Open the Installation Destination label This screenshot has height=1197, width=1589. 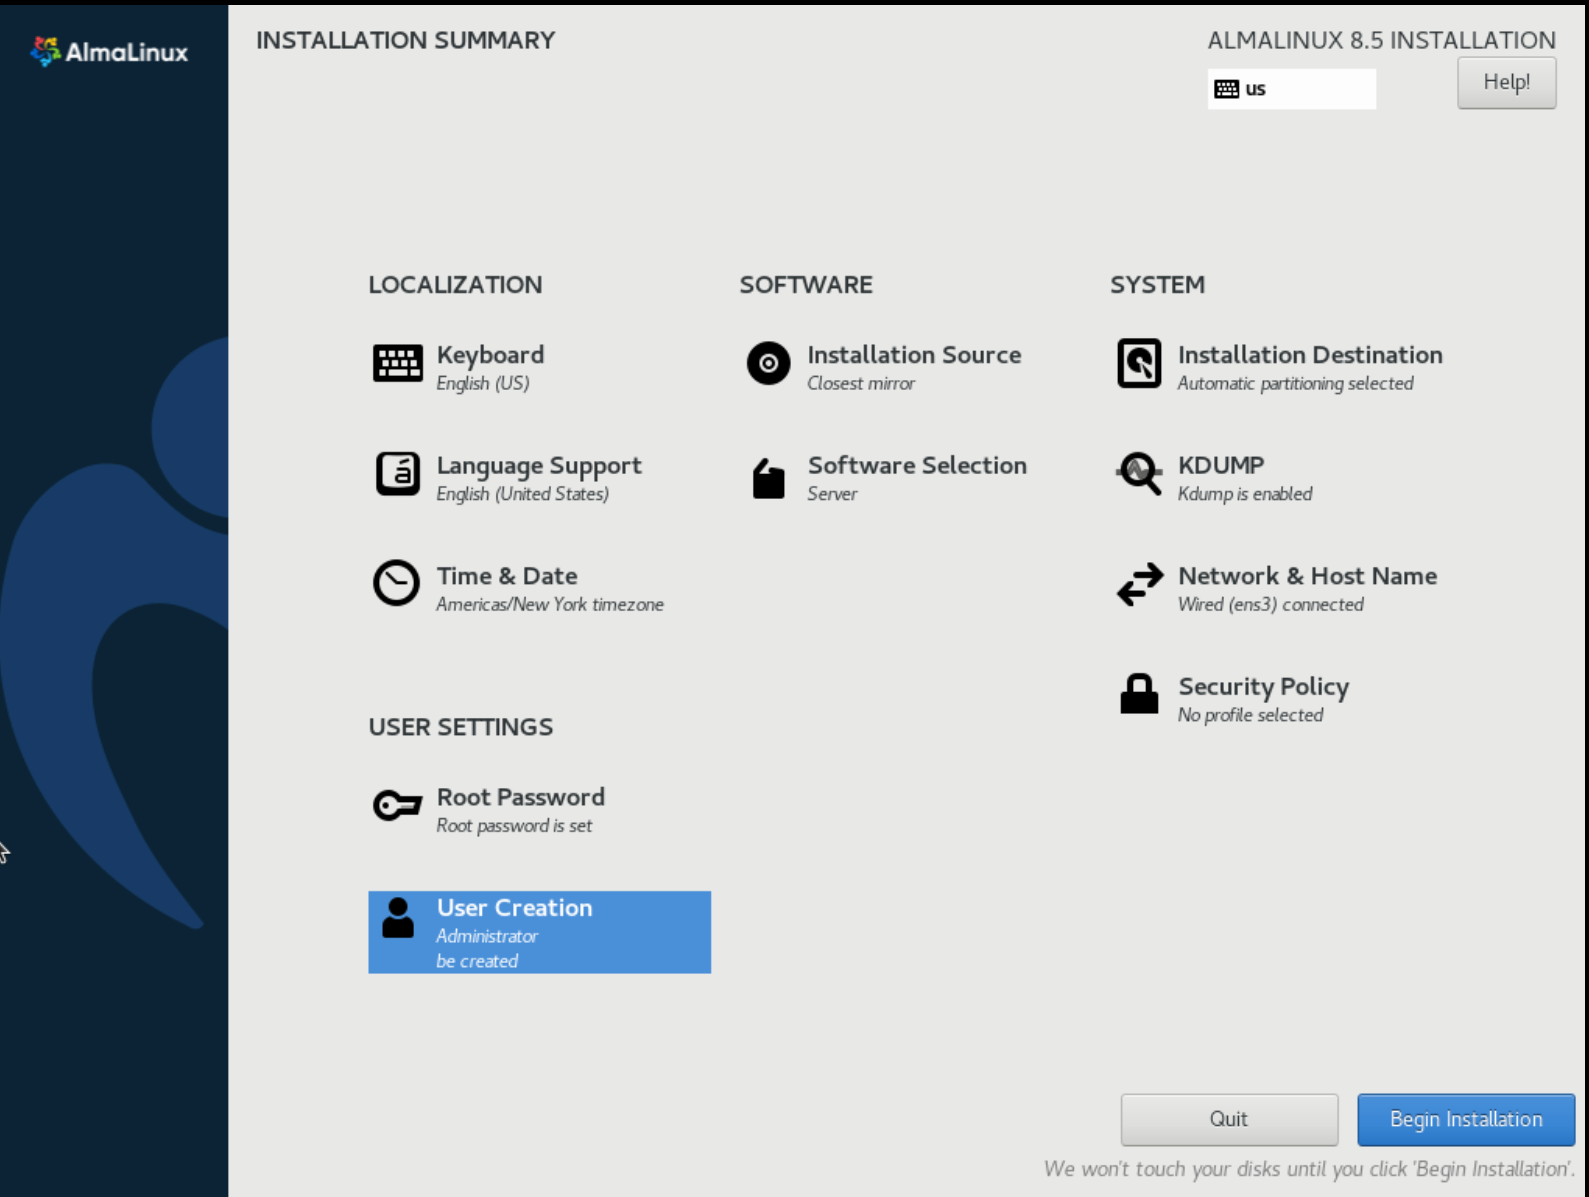pos(1309,355)
